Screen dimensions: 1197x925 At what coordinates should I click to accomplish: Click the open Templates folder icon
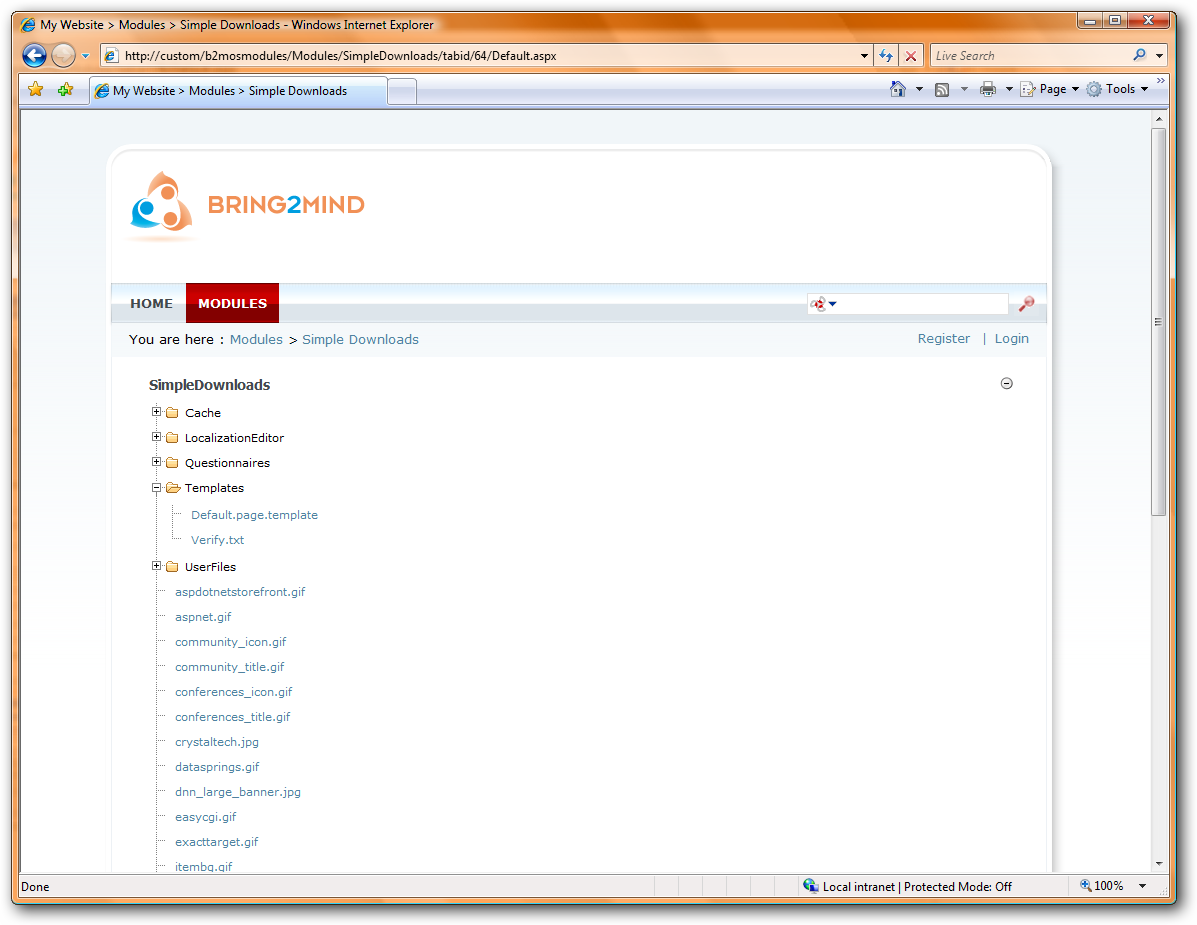point(173,488)
